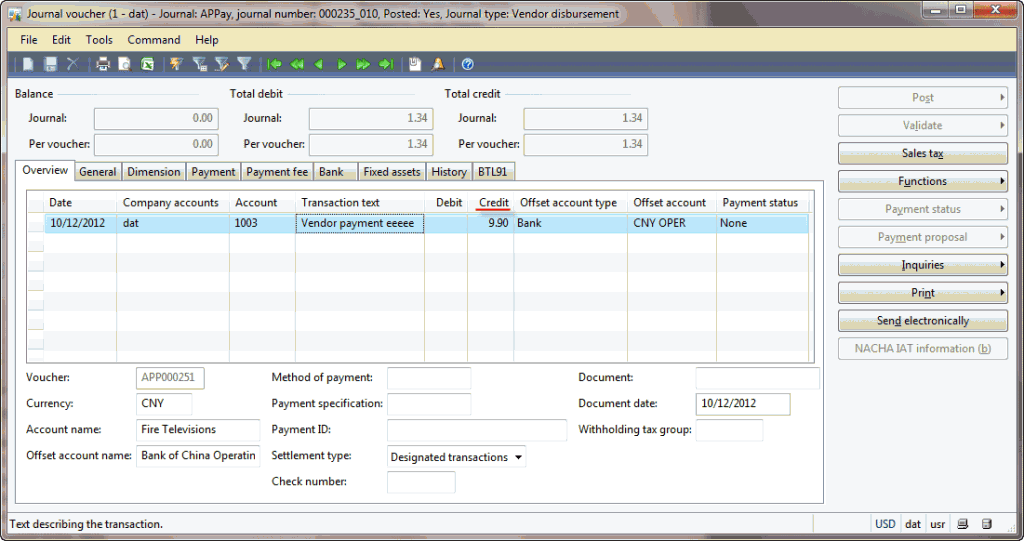
Task: Open the Inquiries button menu
Action: tap(922, 265)
